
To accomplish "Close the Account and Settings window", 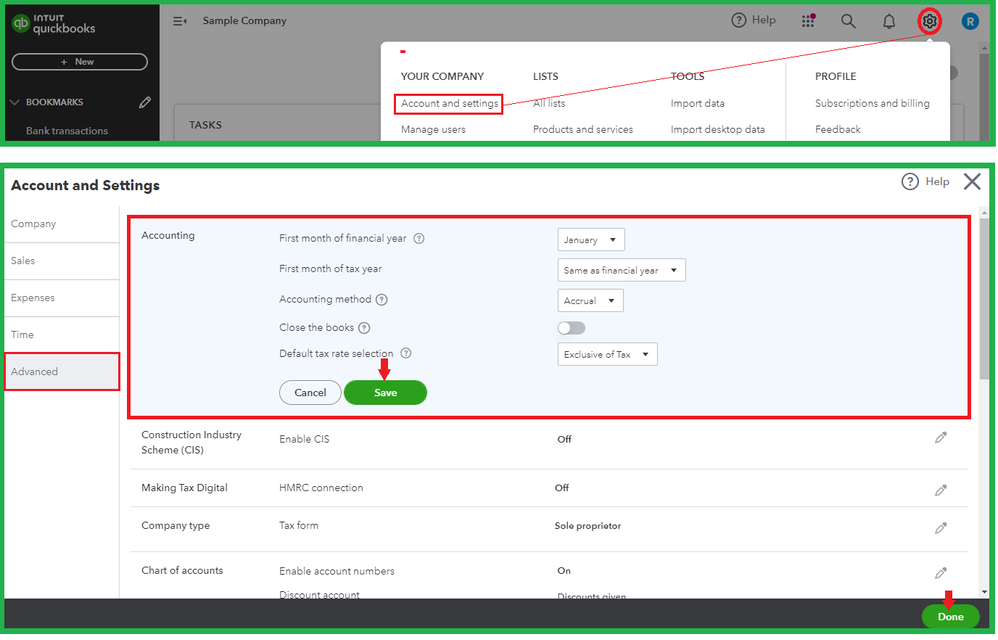I will [972, 181].
